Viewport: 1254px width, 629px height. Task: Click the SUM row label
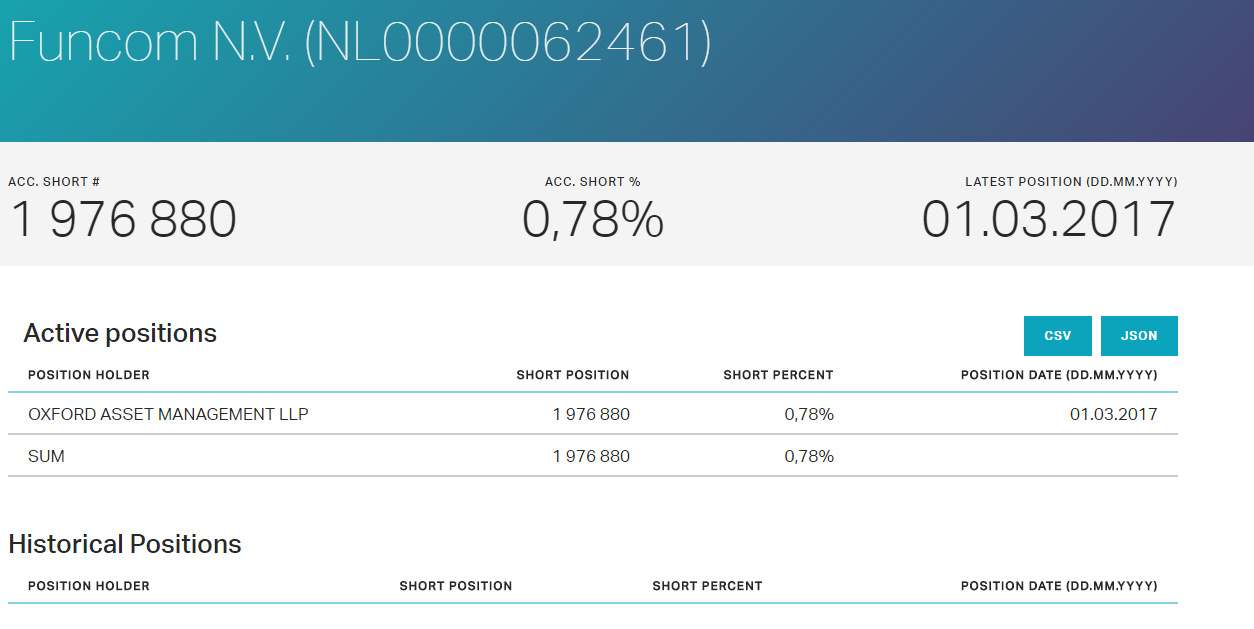[46, 456]
